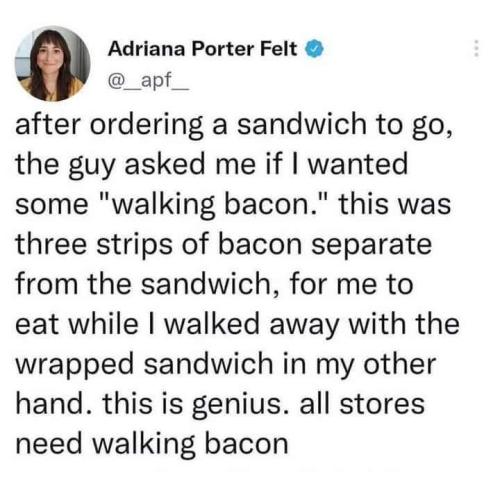500x500 pixels.
Task: Click "wrapped sandwich in my other" line
Action: point(226,365)
